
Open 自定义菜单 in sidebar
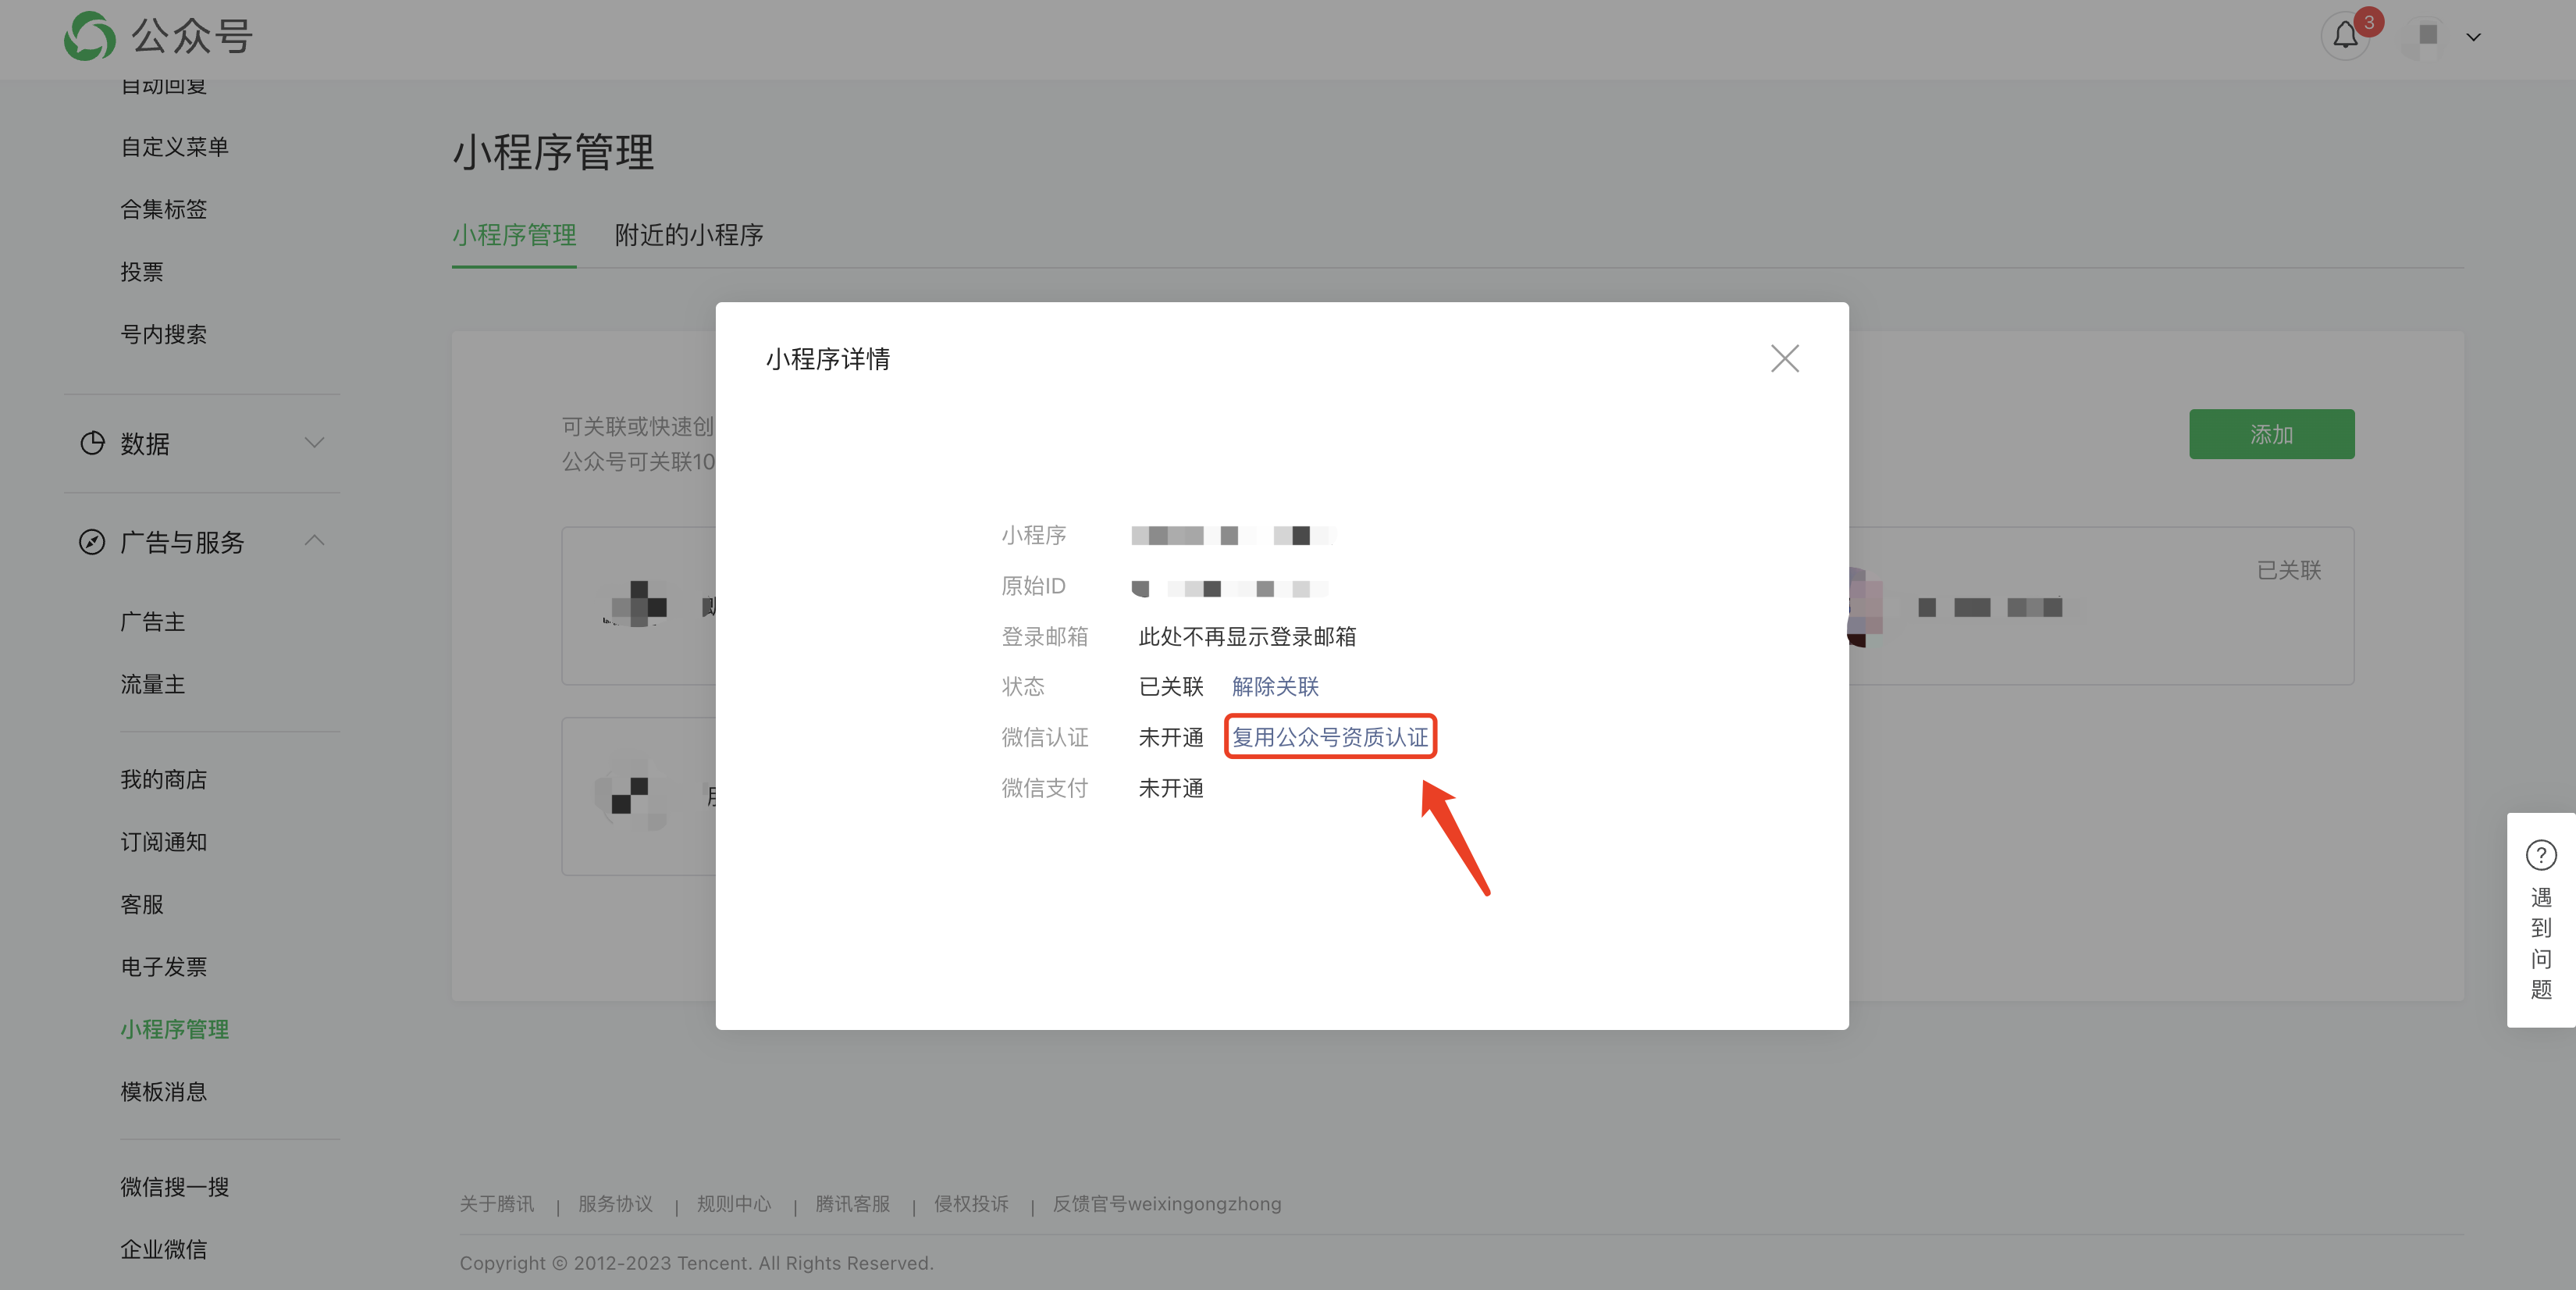point(175,147)
